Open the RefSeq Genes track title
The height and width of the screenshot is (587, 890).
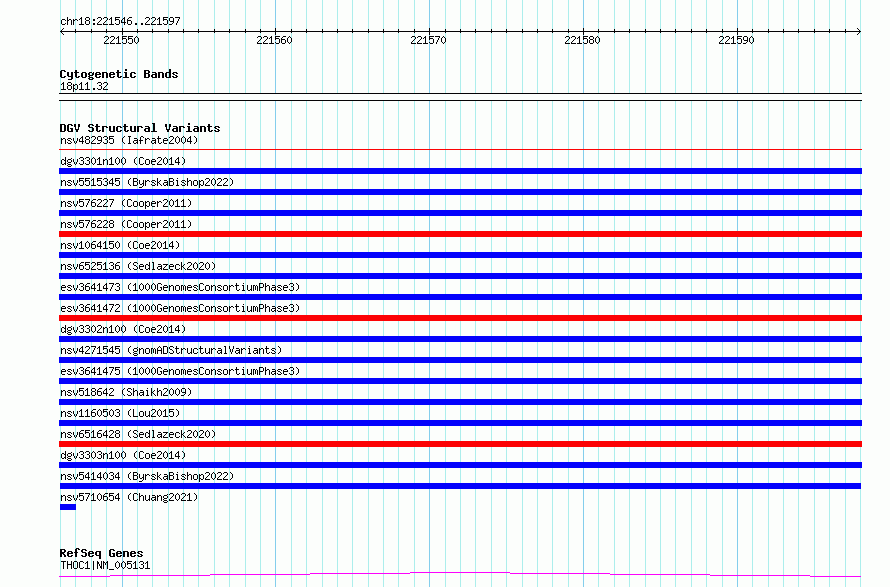click(101, 553)
